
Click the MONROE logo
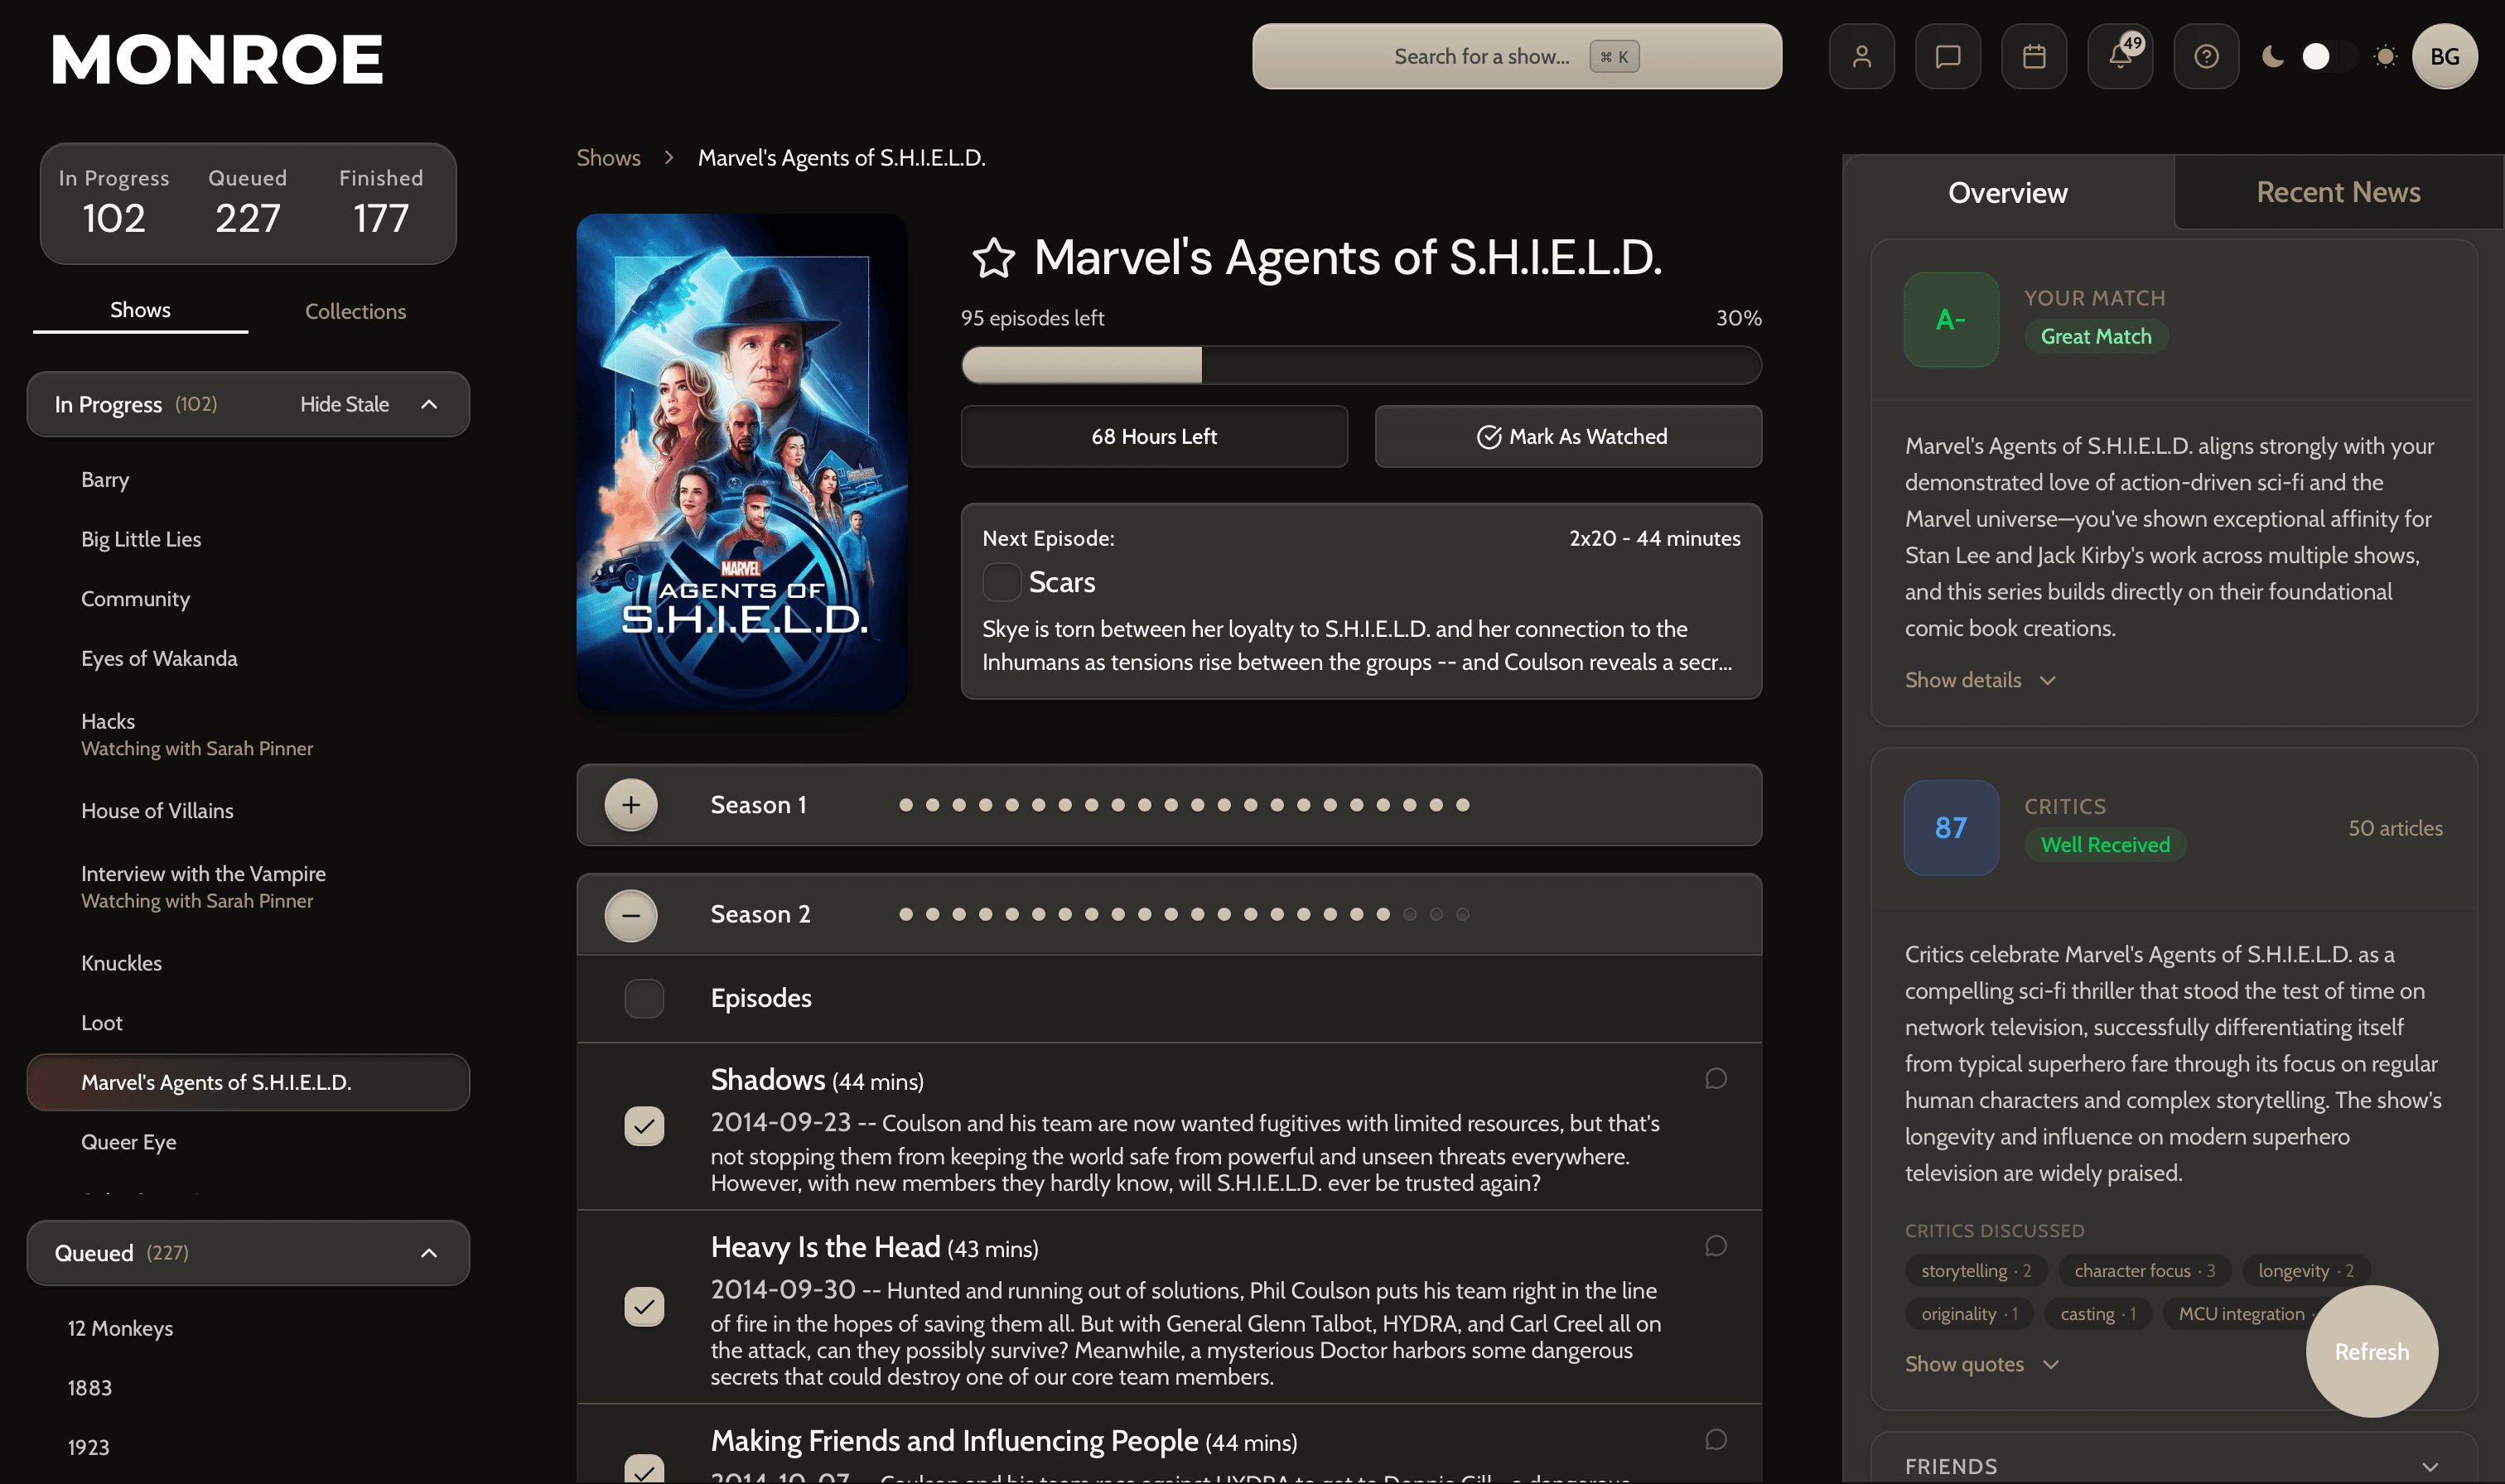click(217, 59)
